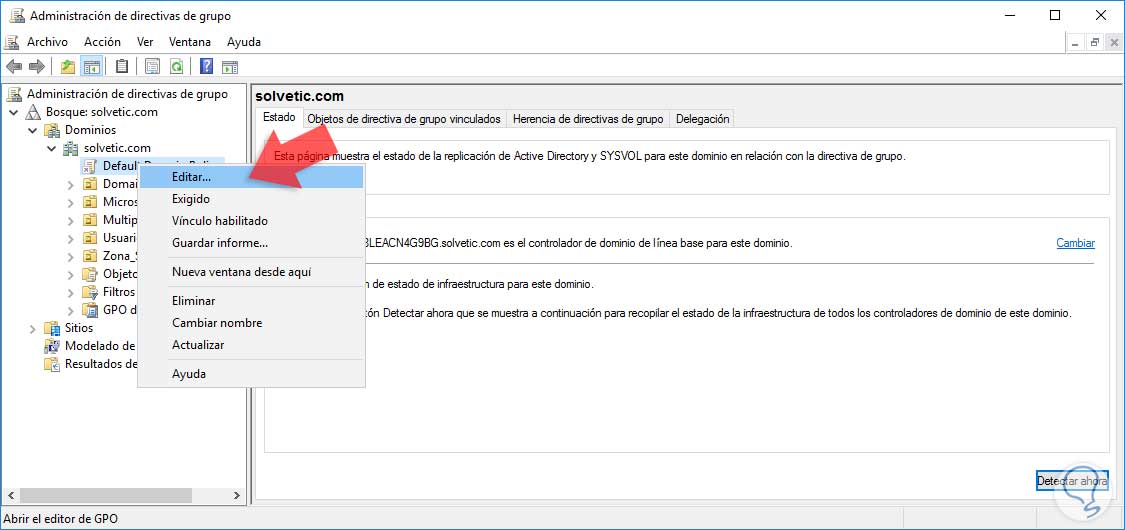The width and height of the screenshot is (1125, 530).
Task: Select Actualizar in the context menu
Action: tap(251, 345)
